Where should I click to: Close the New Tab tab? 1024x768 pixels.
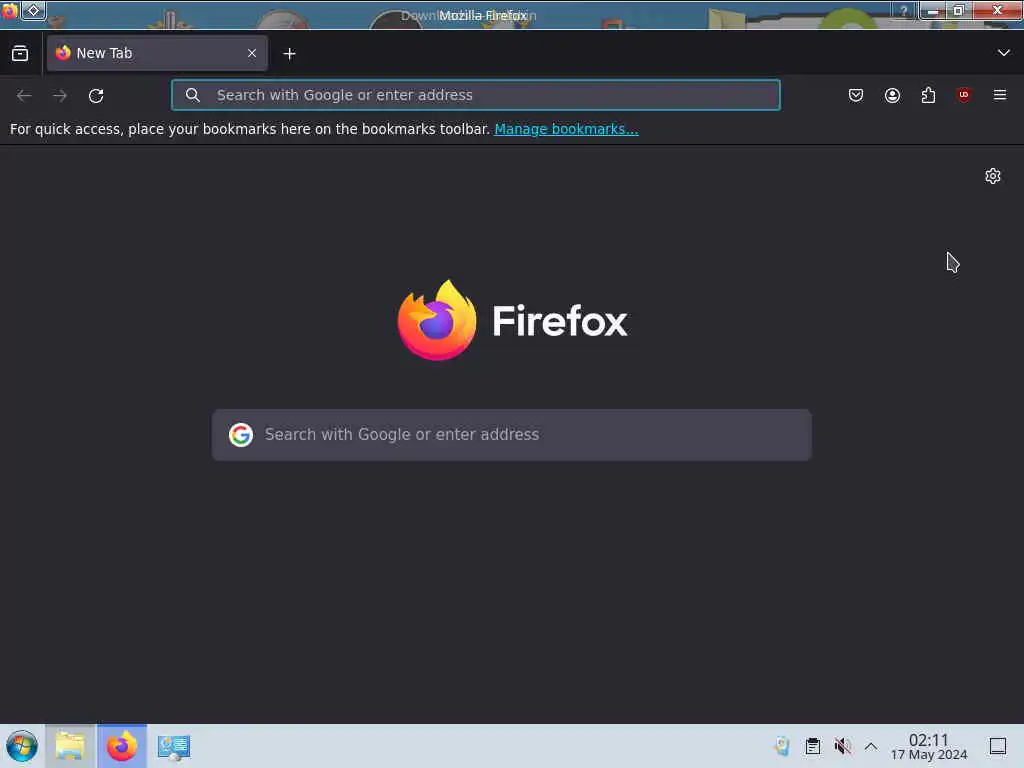tap(252, 54)
